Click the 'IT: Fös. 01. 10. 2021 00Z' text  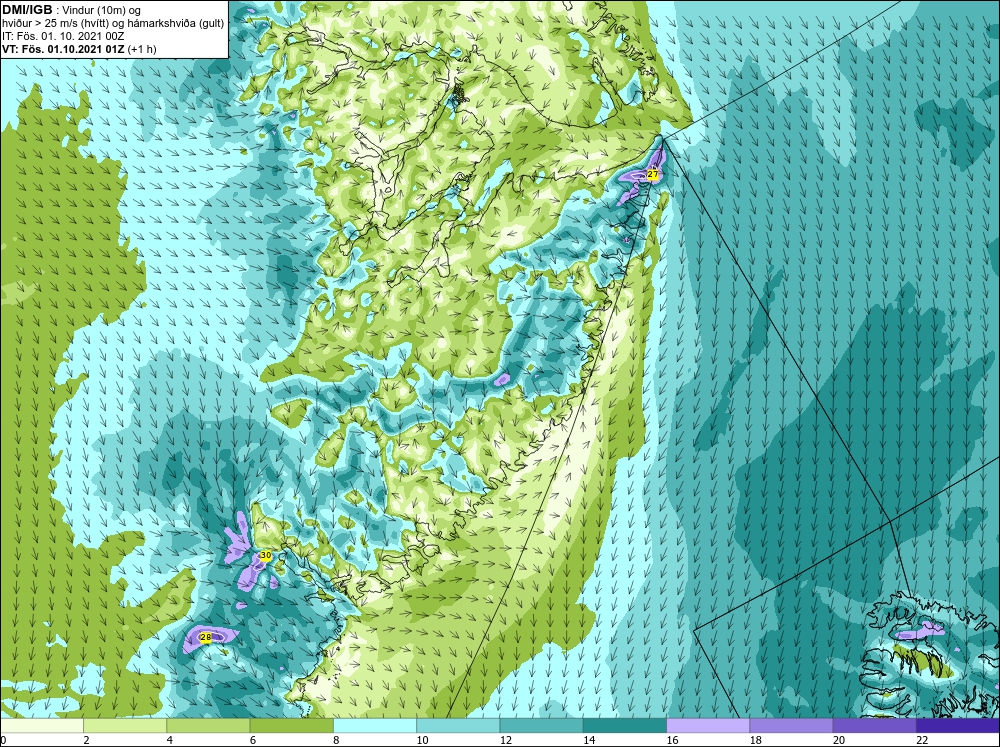point(62,36)
